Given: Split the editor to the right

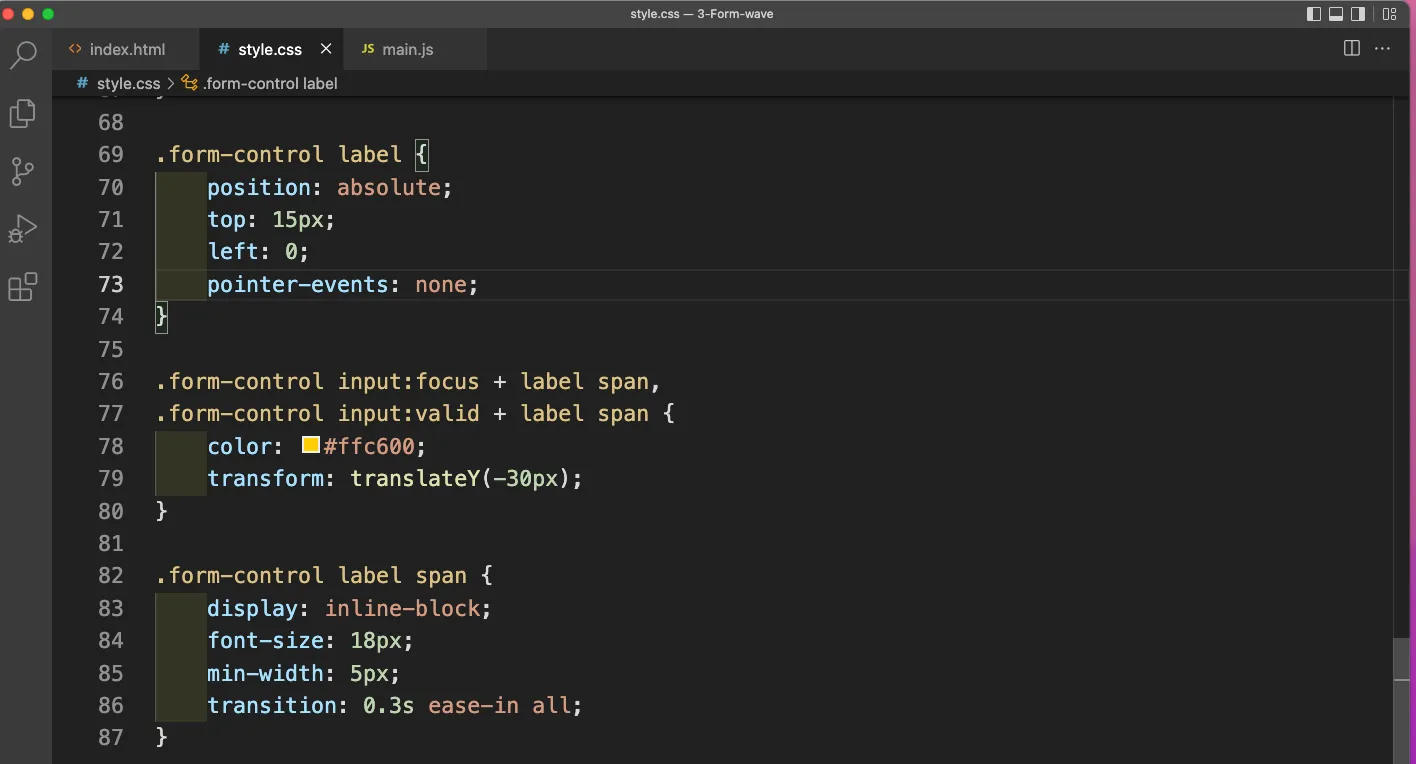Looking at the screenshot, I should (1352, 48).
